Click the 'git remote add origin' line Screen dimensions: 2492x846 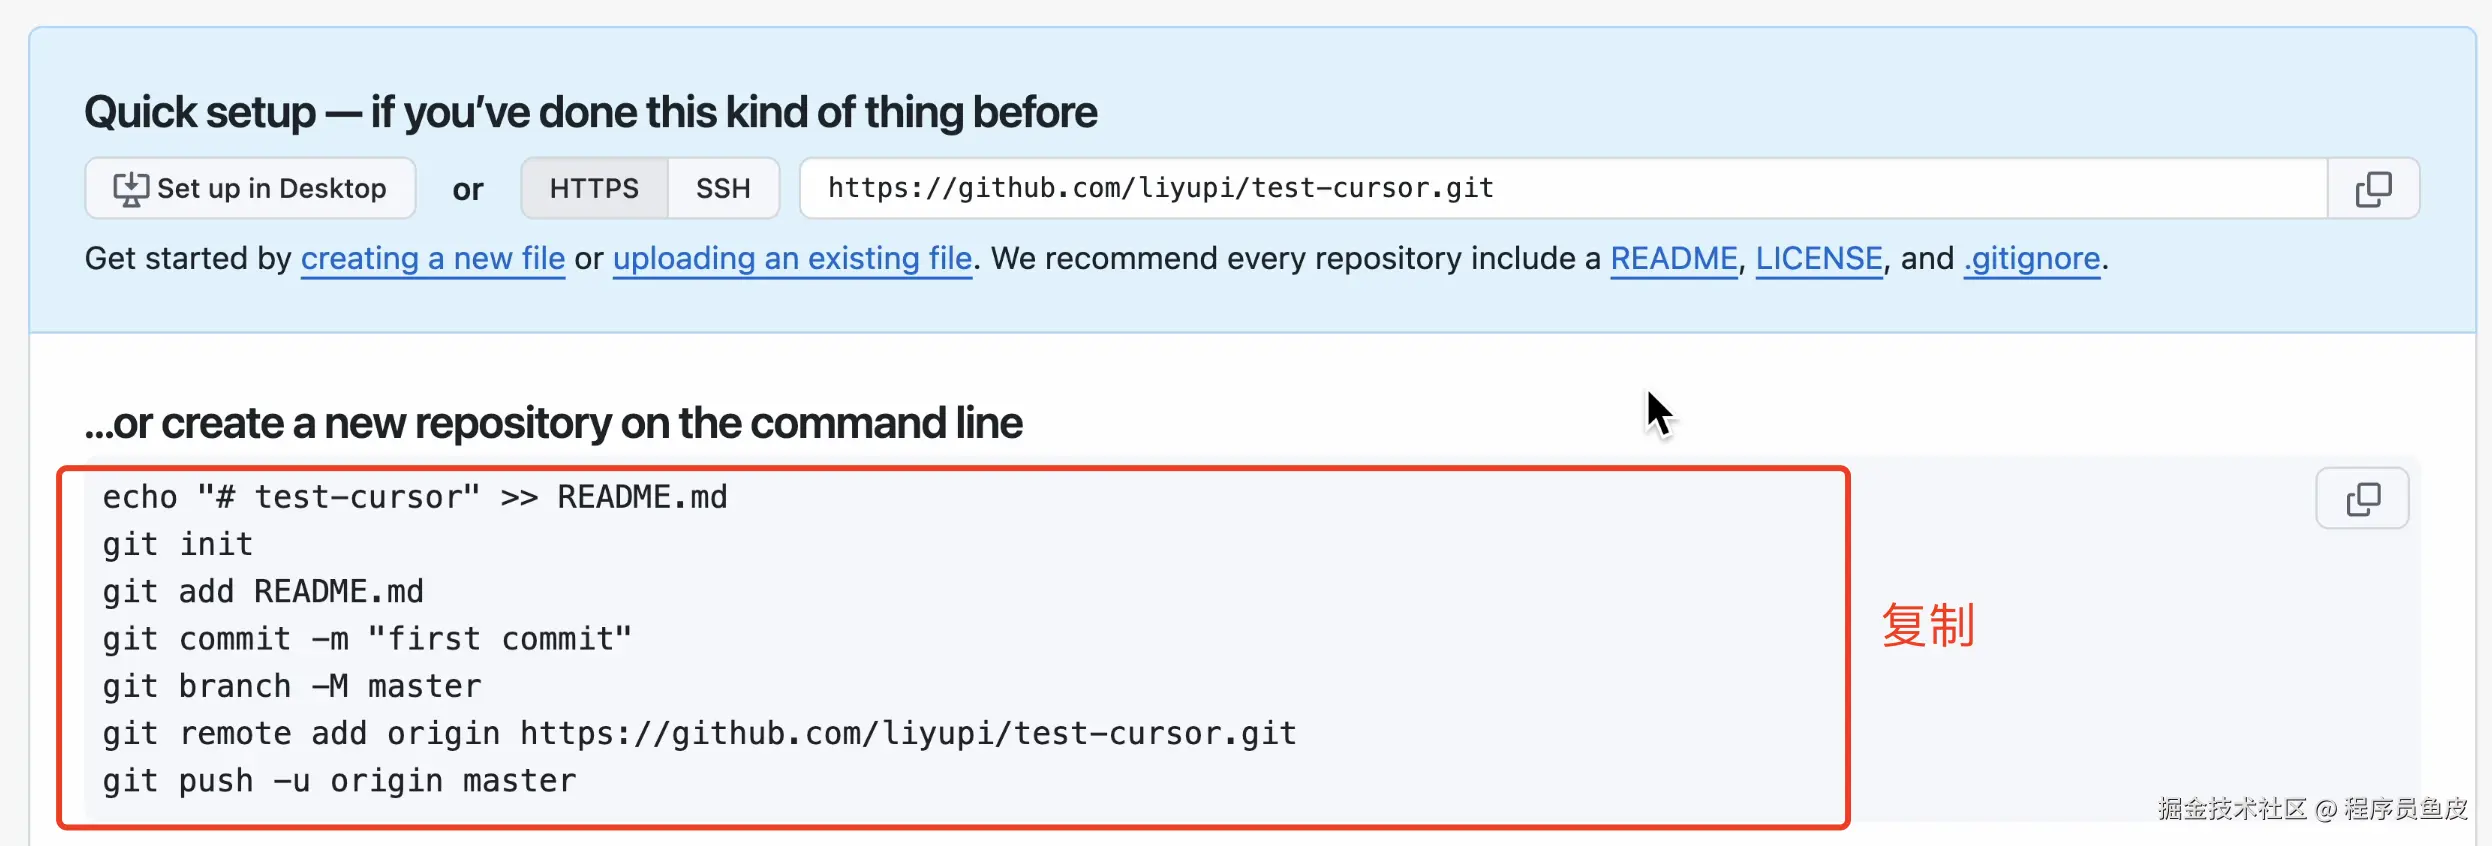point(699,734)
